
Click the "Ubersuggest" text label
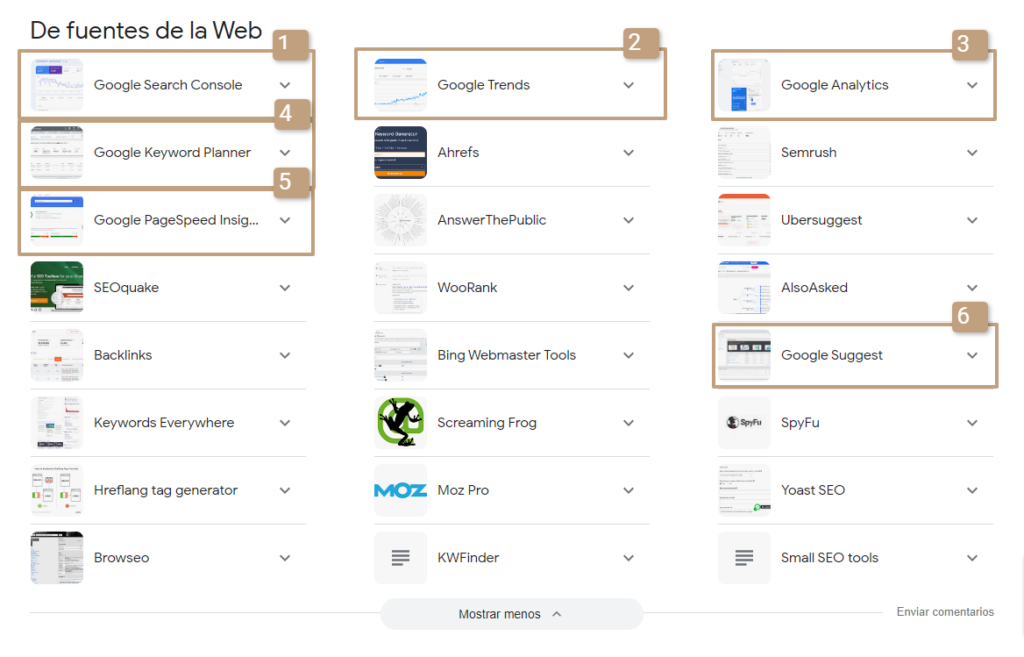click(822, 221)
